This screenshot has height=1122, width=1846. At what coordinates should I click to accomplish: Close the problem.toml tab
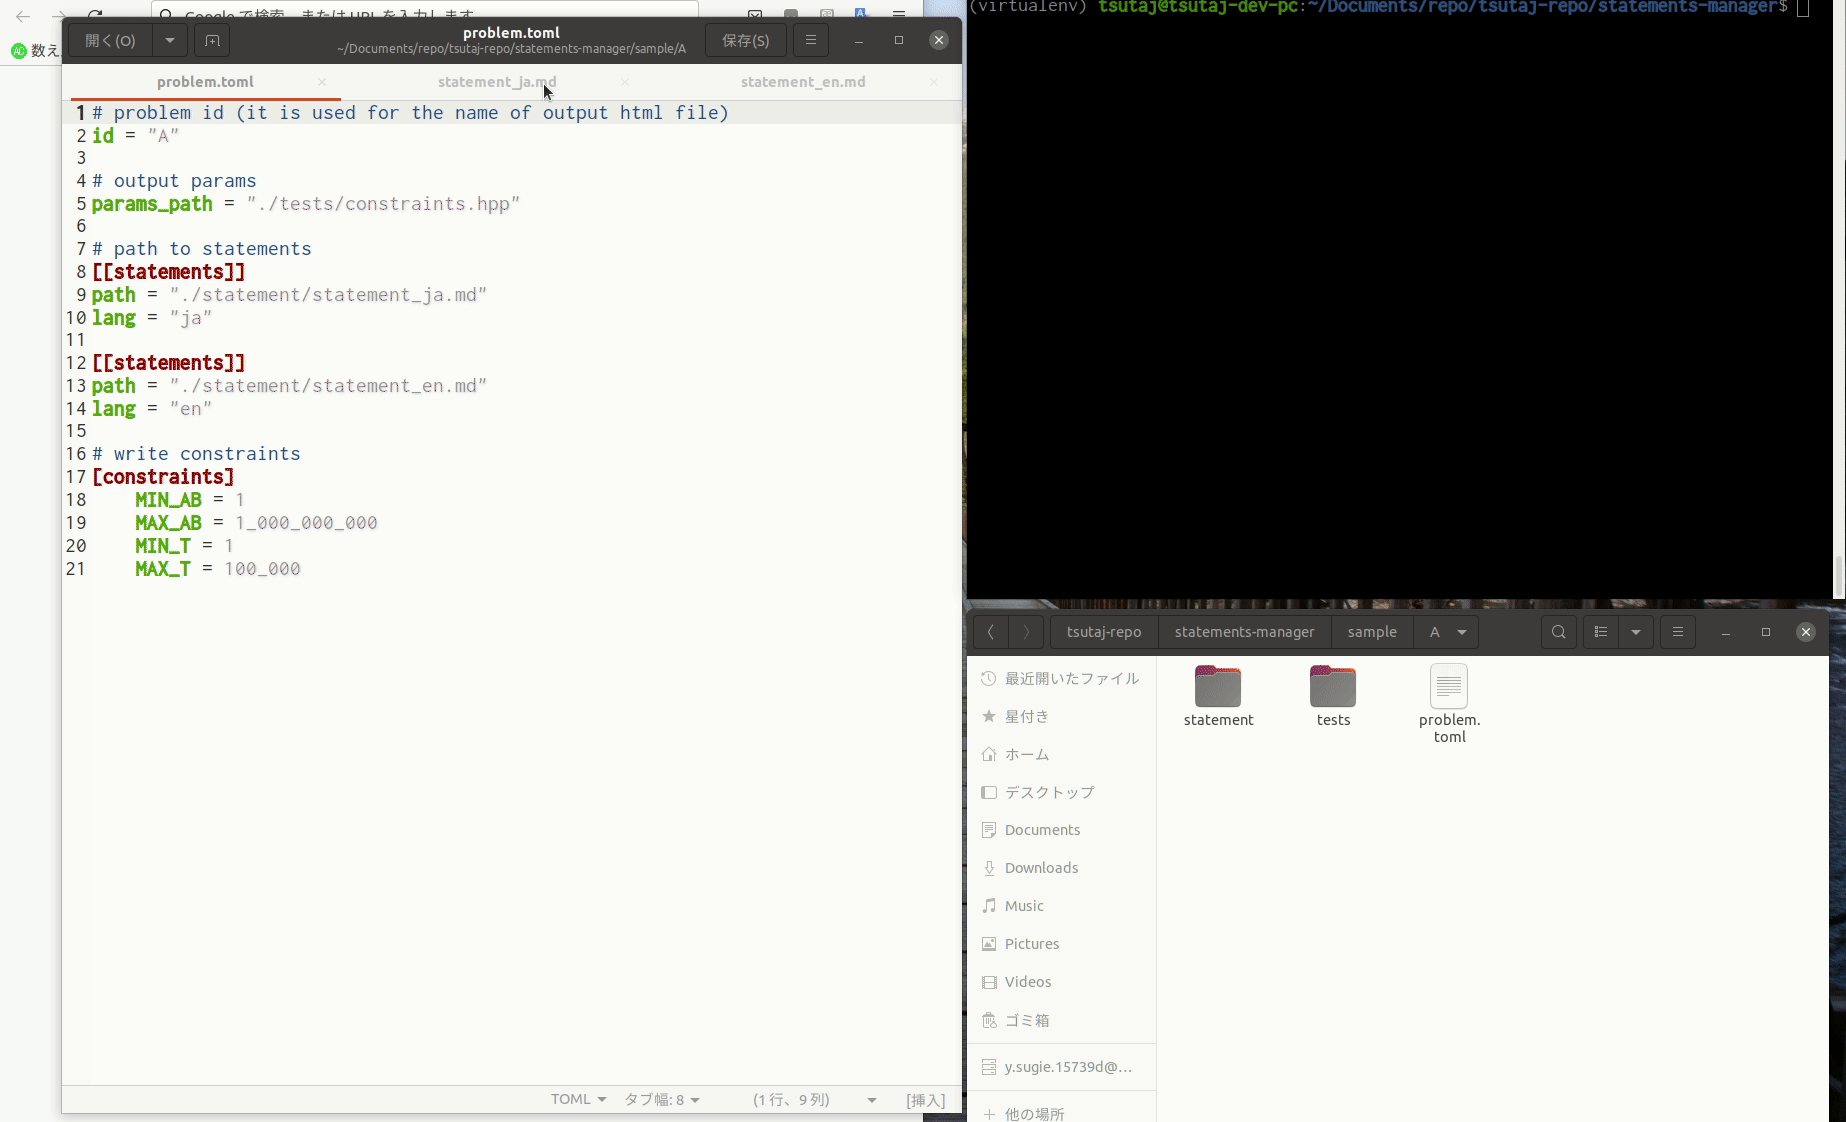point(322,82)
